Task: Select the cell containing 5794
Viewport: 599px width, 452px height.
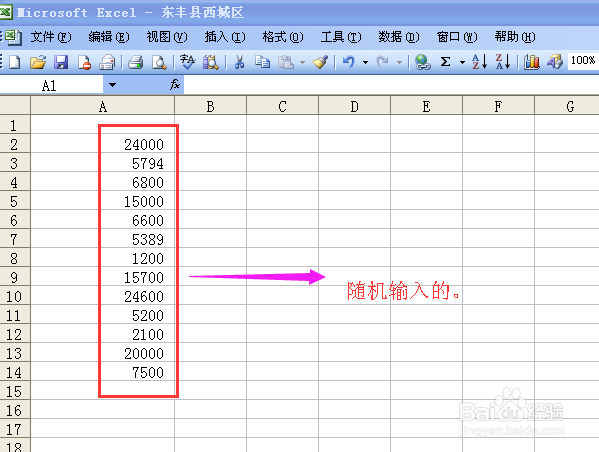Action: coord(102,163)
